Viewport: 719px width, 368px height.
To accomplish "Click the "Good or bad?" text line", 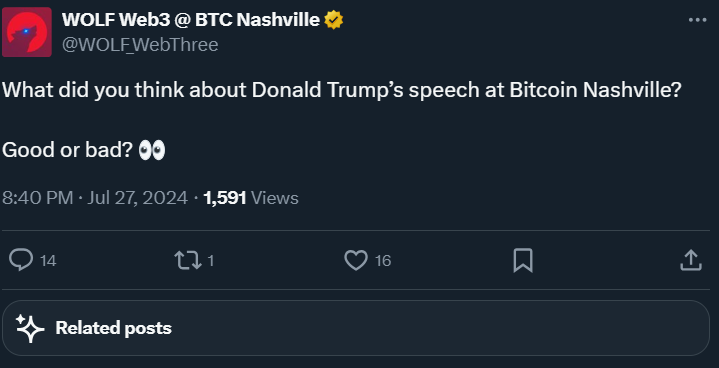I will (x=67, y=150).
